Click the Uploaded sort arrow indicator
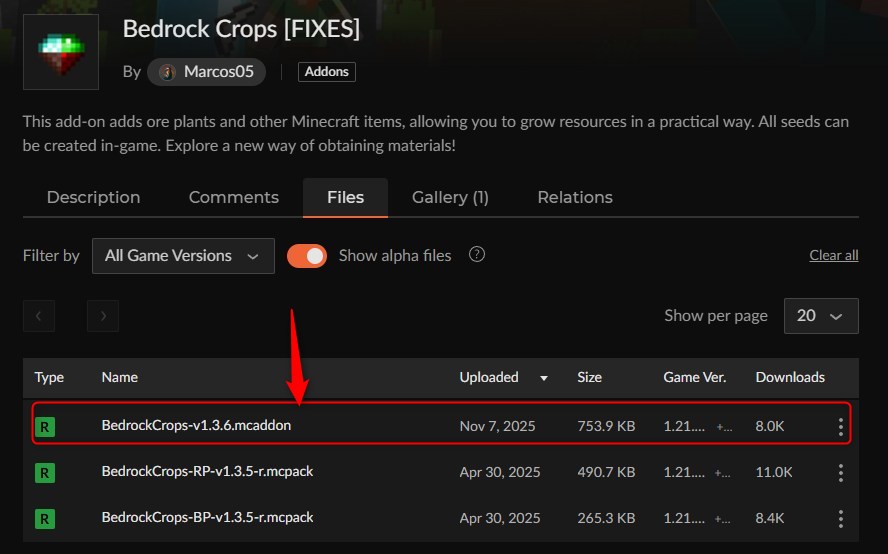 pyautogui.click(x=544, y=378)
